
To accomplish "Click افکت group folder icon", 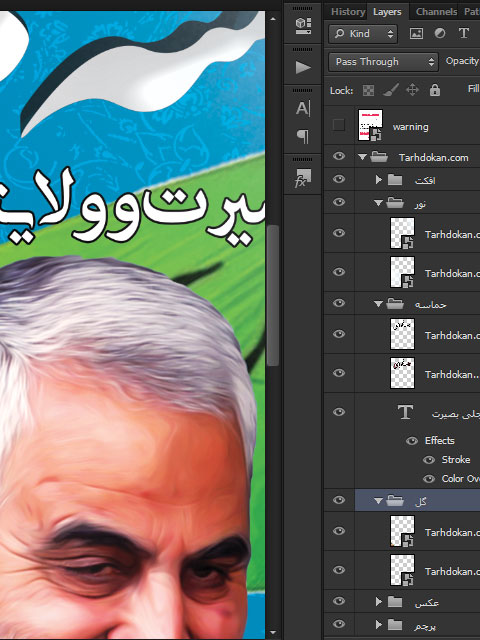I will pyautogui.click(x=395, y=180).
